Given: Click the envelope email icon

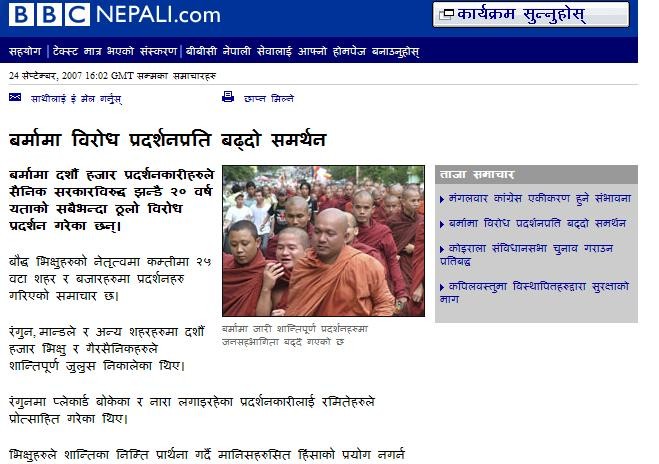Looking at the screenshot, I should (x=15, y=98).
